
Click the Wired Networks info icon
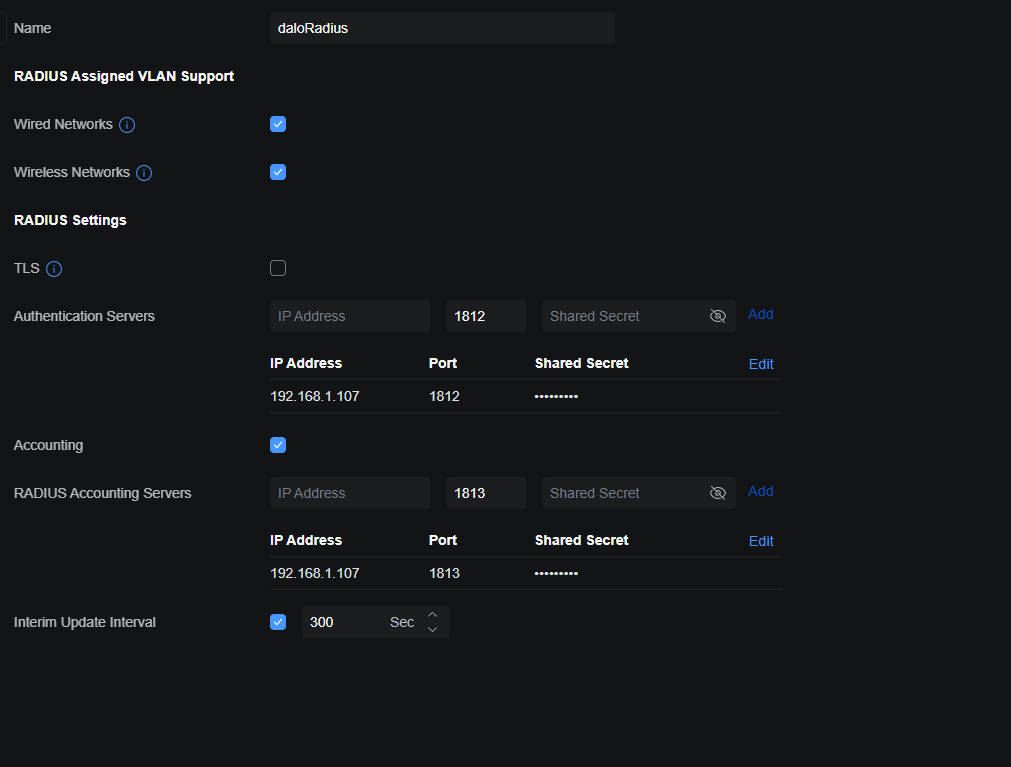click(127, 125)
